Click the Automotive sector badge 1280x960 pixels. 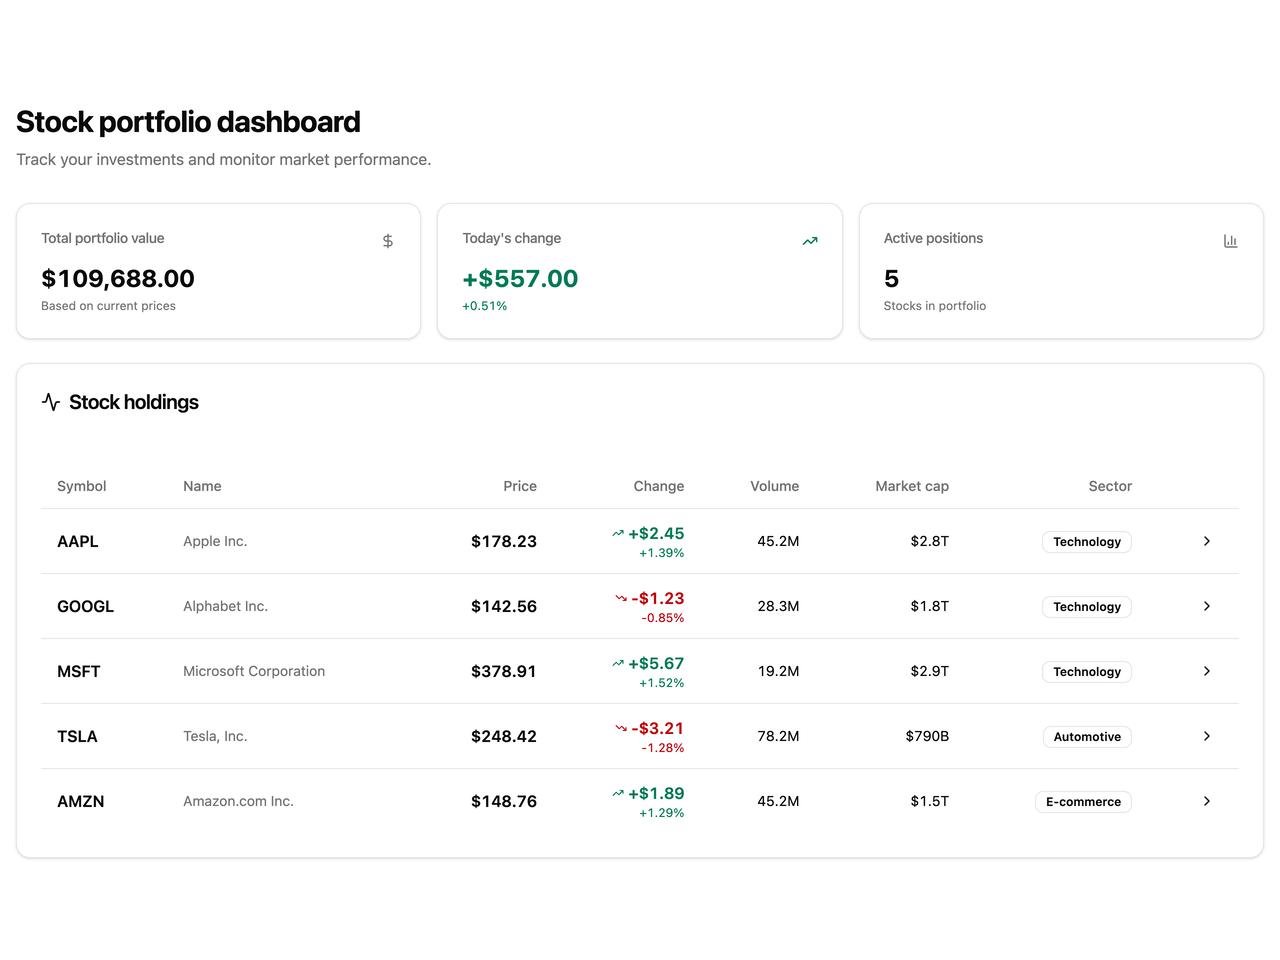click(x=1087, y=737)
